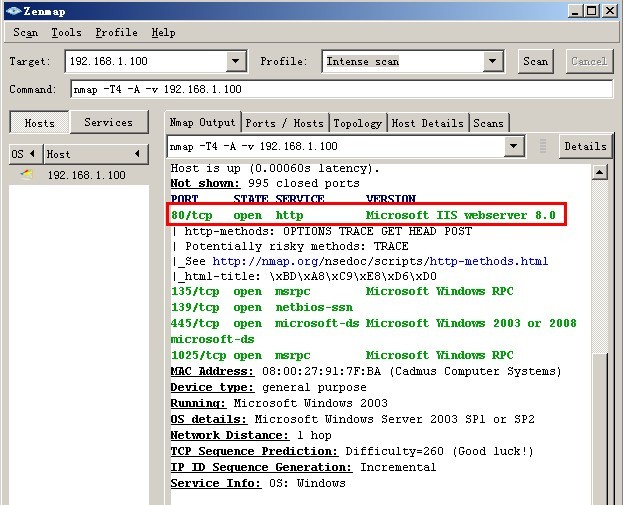The image size is (623, 505).
Task: Click the Service Info OS Windows line
Action: point(258,483)
